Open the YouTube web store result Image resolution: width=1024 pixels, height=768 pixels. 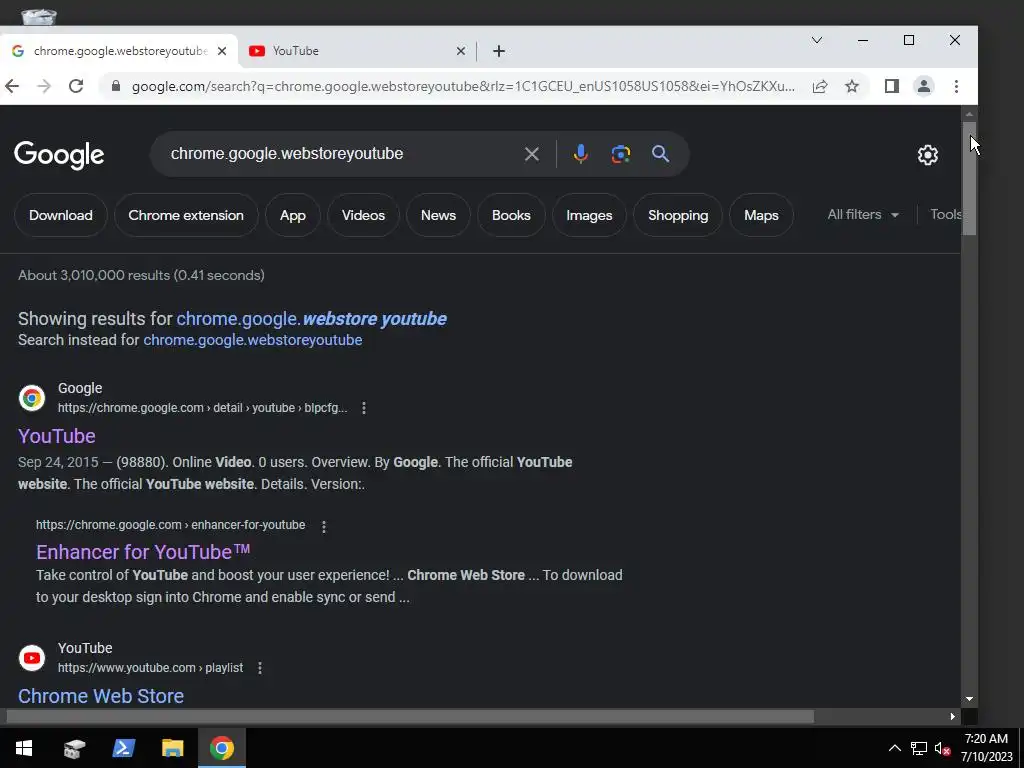coord(57,436)
